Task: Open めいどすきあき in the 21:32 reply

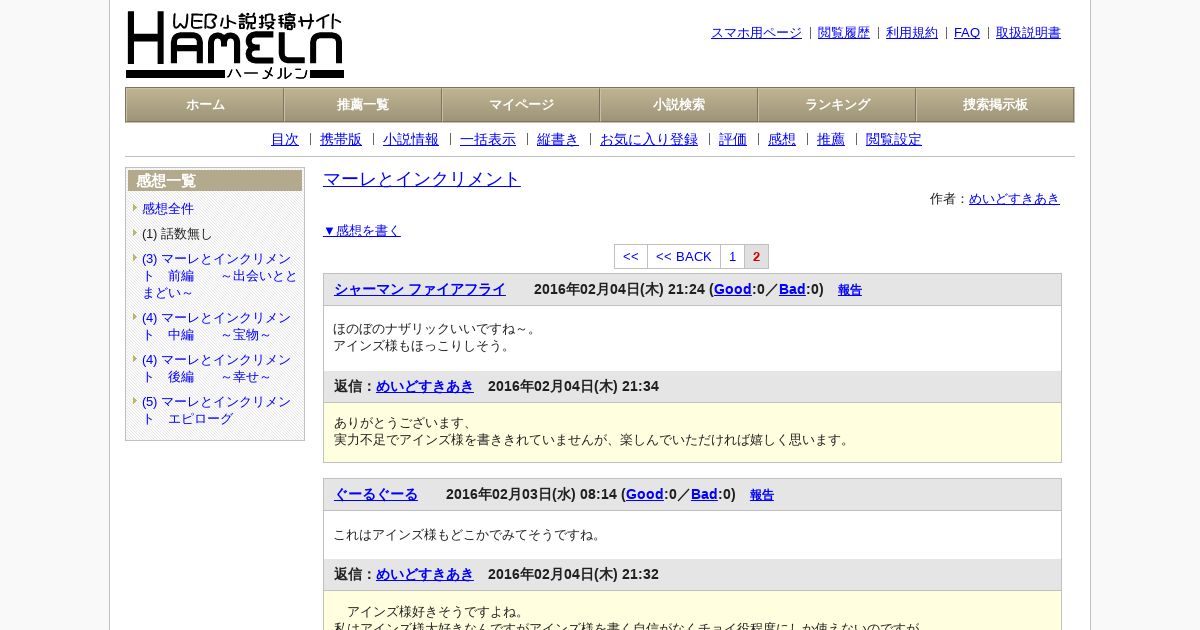Action: pos(425,575)
